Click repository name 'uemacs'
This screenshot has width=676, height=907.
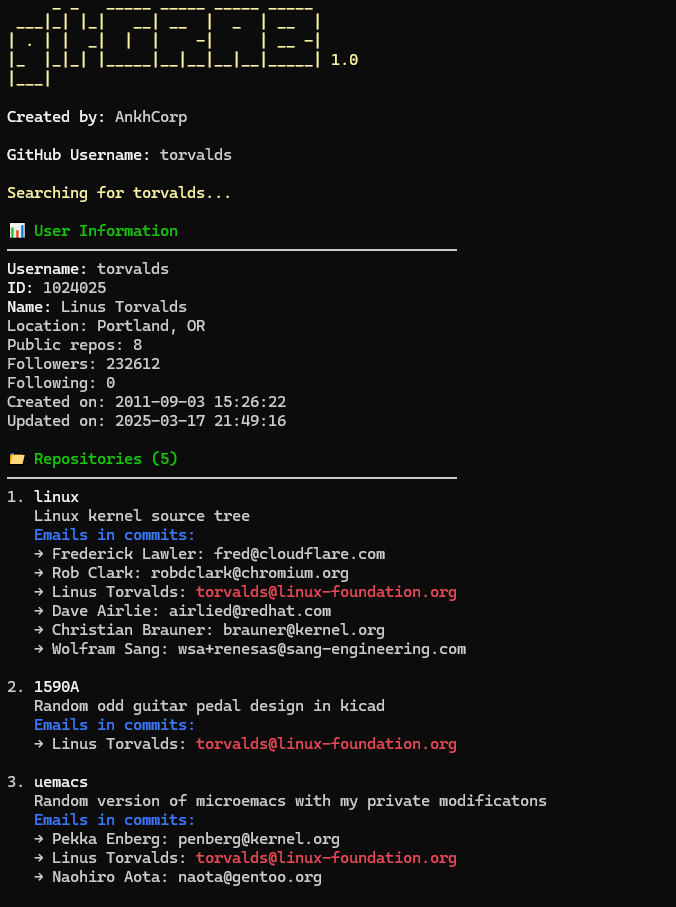(x=61, y=782)
